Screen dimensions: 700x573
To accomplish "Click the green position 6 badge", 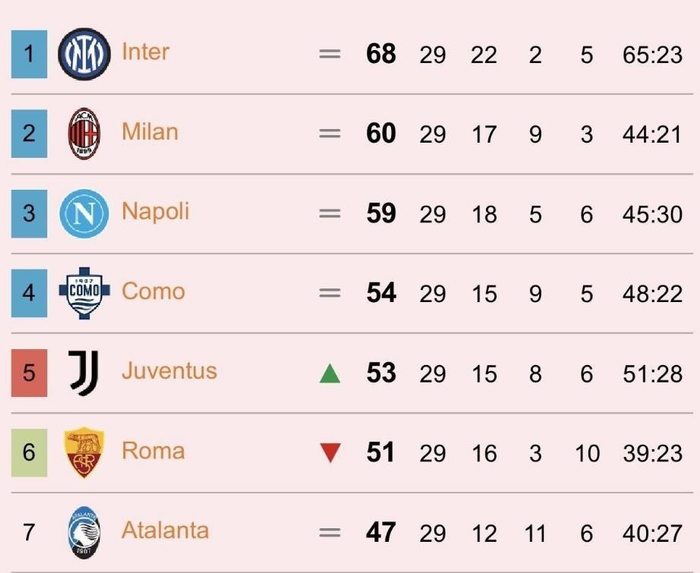I will (29, 452).
